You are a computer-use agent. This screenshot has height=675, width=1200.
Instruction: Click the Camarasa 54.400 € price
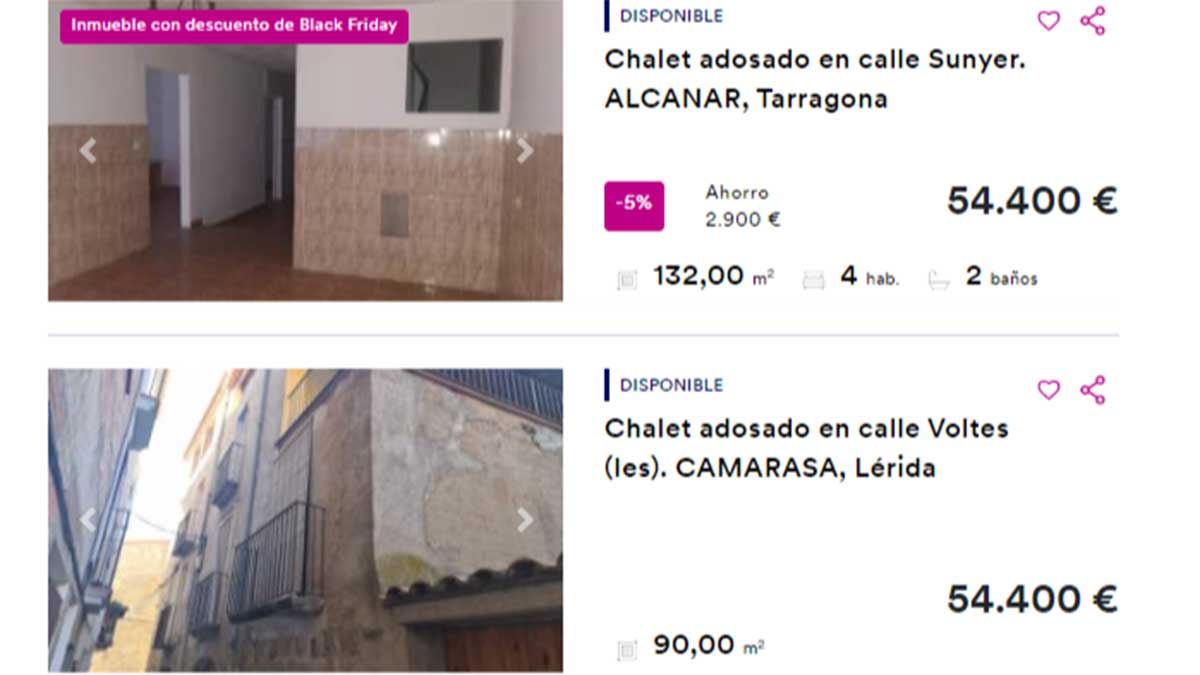click(1032, 599)
